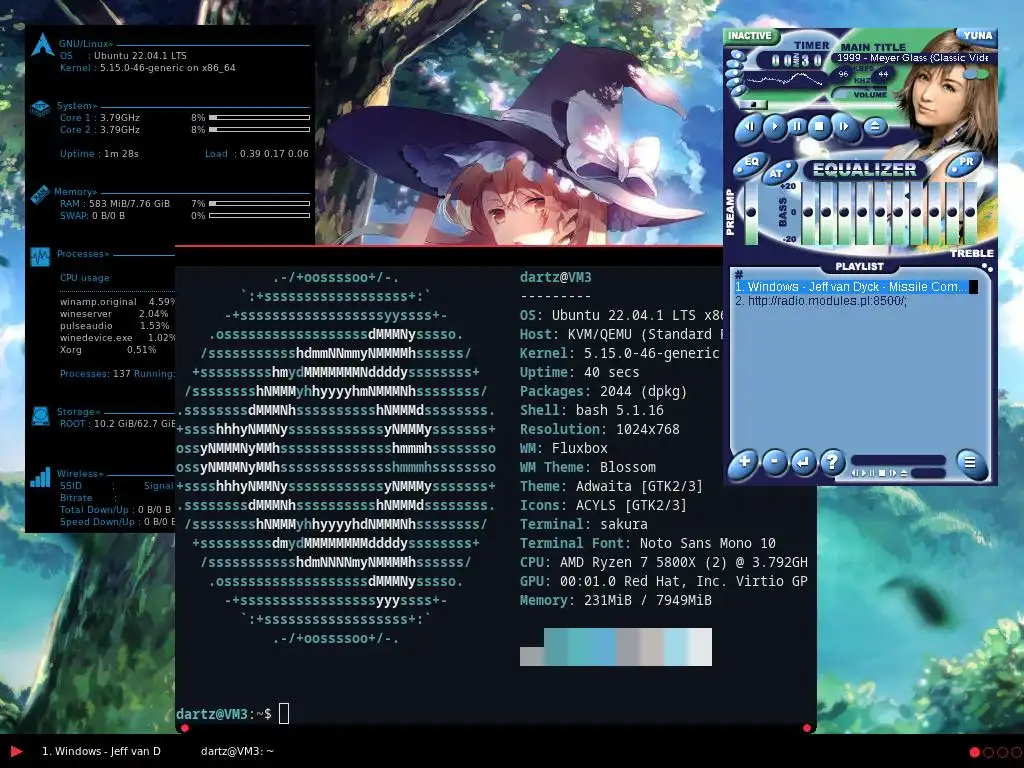Screen dimensions: 1024x768
Task: Click the # column header in the playlist
Action: 739,275
